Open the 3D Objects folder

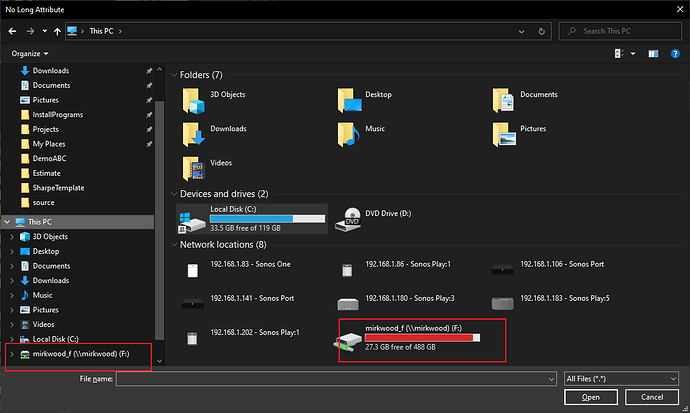(194, 100)
